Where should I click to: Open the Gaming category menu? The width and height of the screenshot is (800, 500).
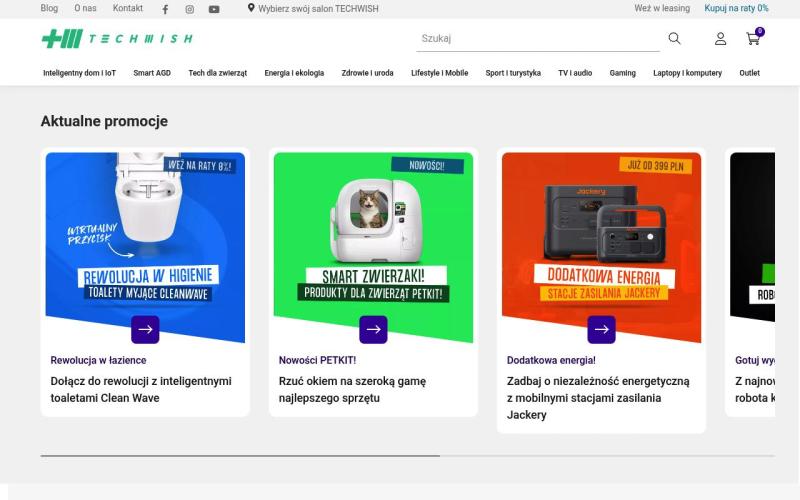[622, 73]
